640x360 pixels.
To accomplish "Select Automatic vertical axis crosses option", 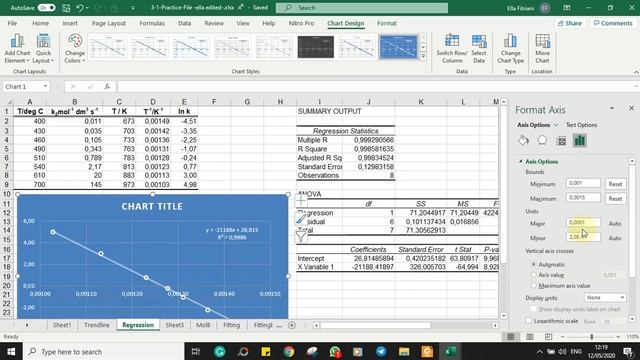I will point(533,264).
